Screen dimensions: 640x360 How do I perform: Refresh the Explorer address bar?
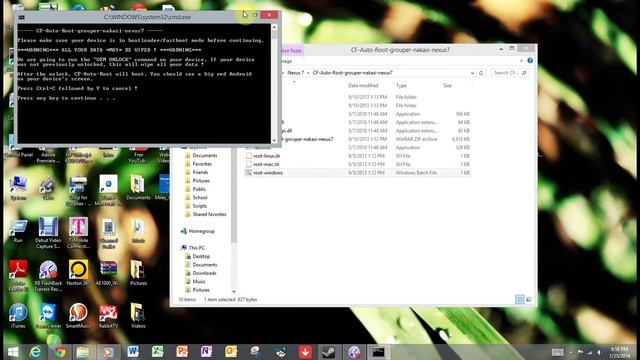tap(481, 73)
